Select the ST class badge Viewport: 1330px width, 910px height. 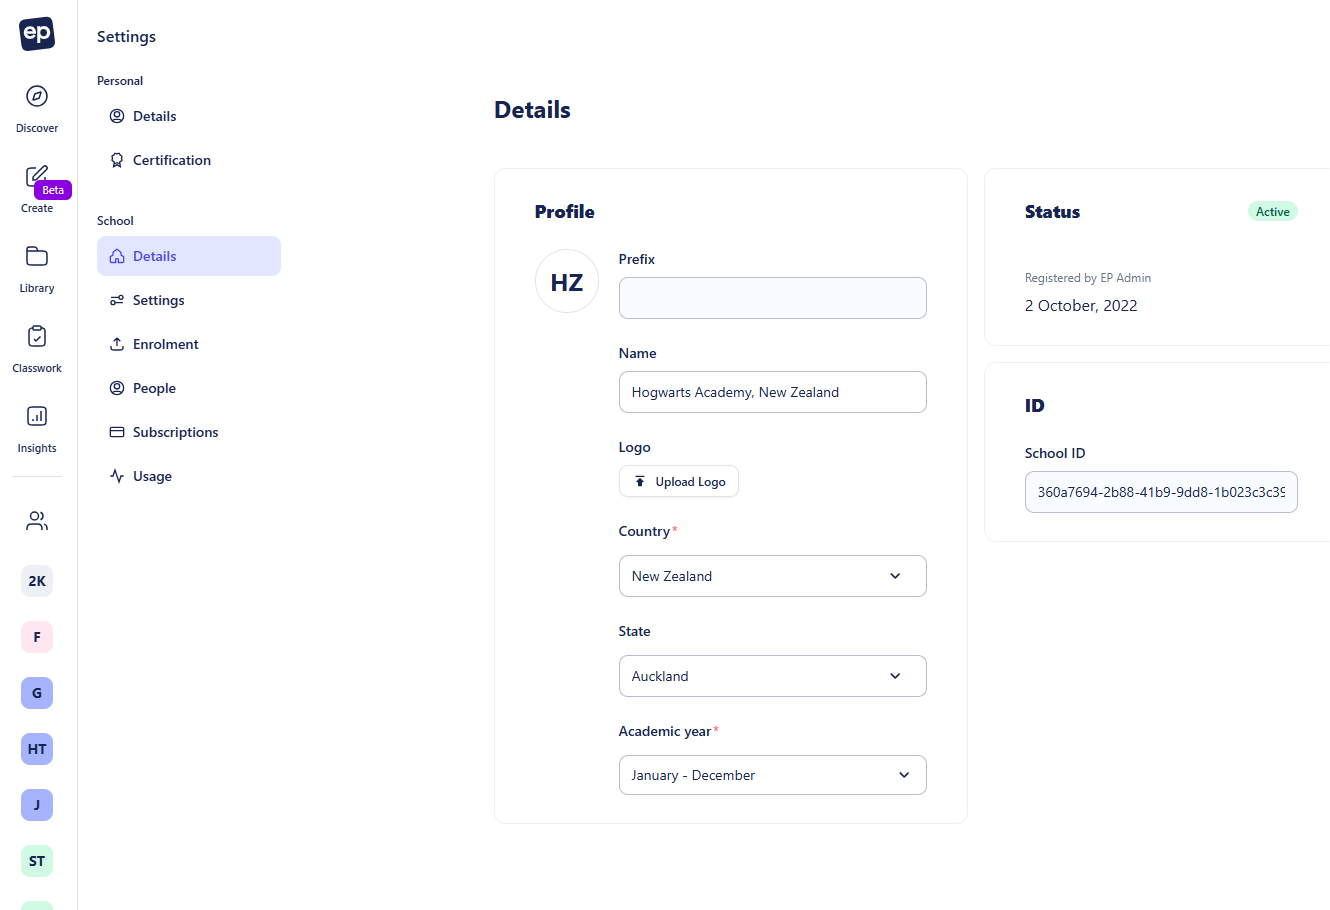pos(37,861)
